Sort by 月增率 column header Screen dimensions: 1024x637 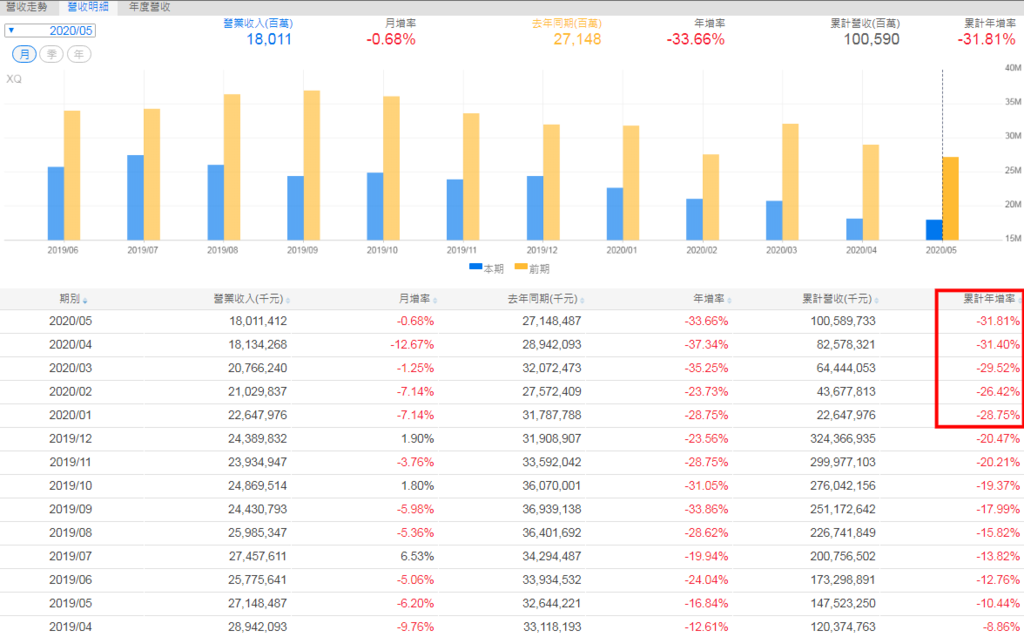click(x=417, y=299)
